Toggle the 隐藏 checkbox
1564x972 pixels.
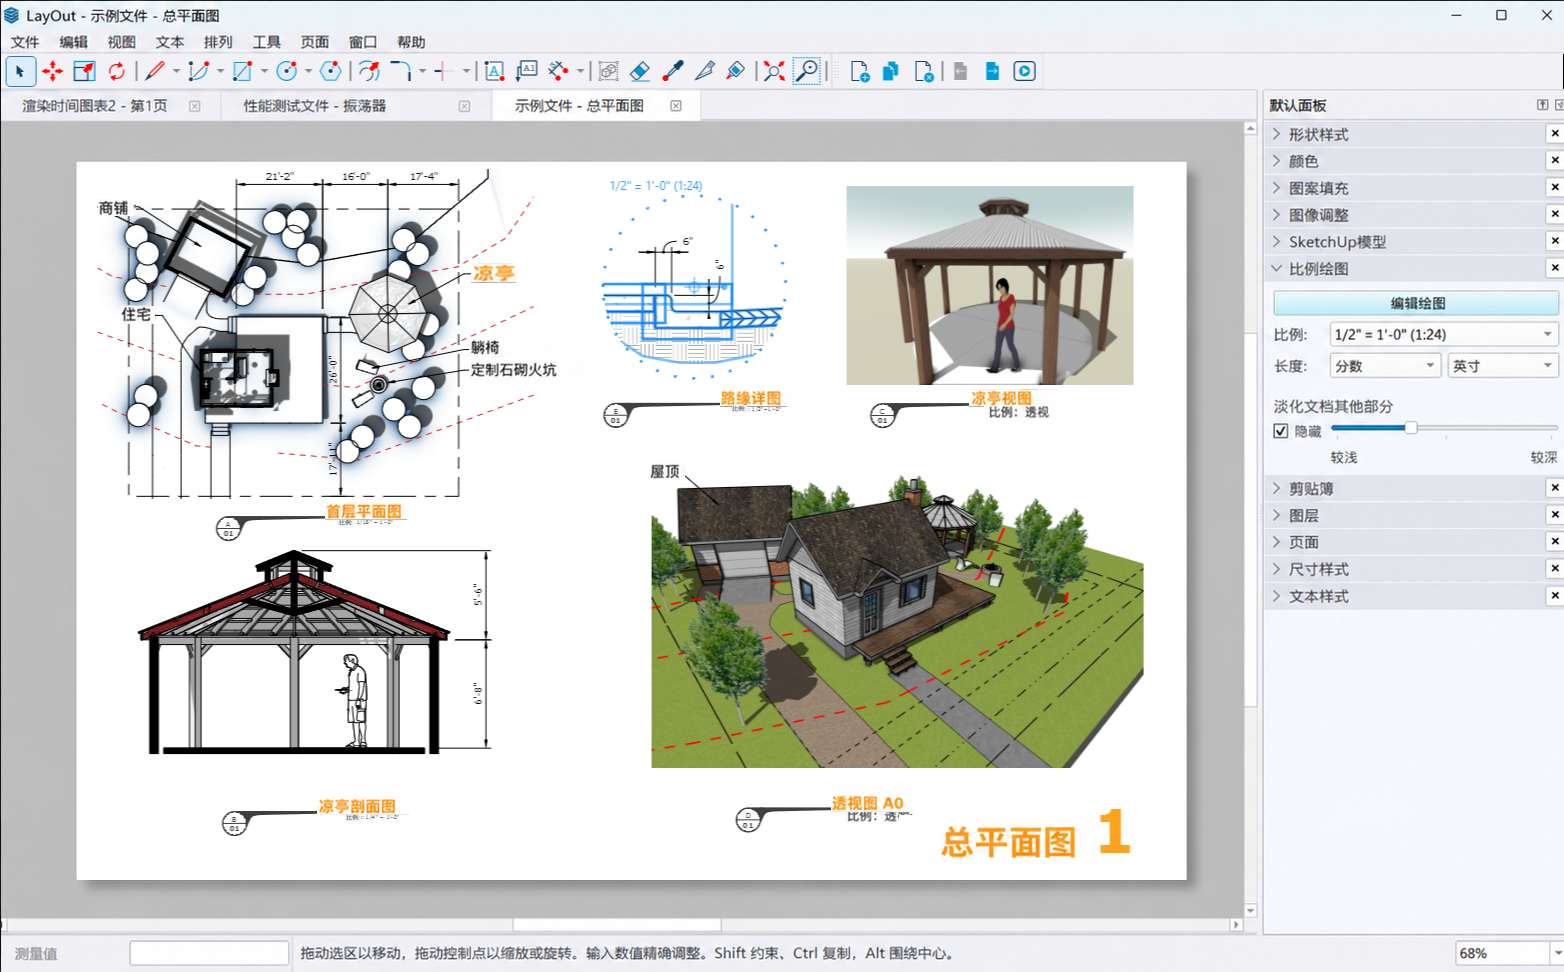point(1280,431)
